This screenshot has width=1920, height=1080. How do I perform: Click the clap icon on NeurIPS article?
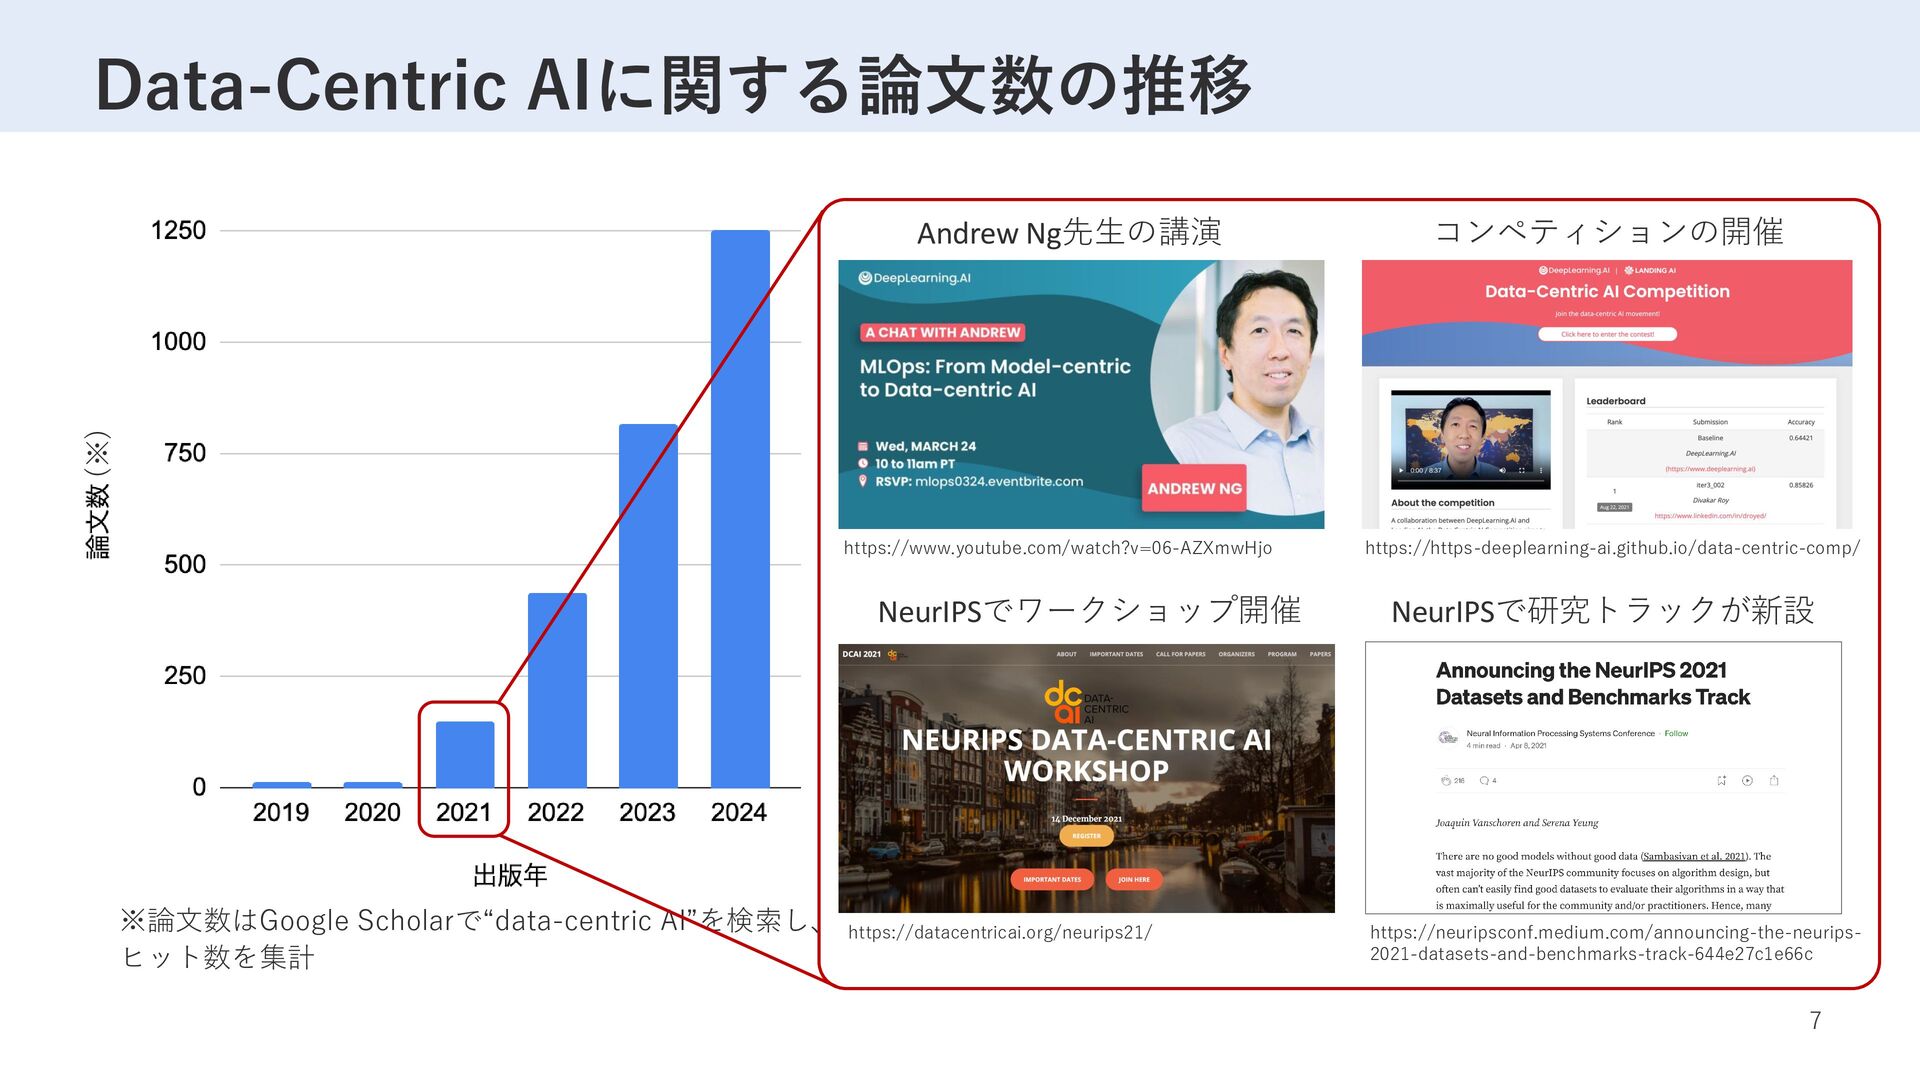click(1446, 780)
